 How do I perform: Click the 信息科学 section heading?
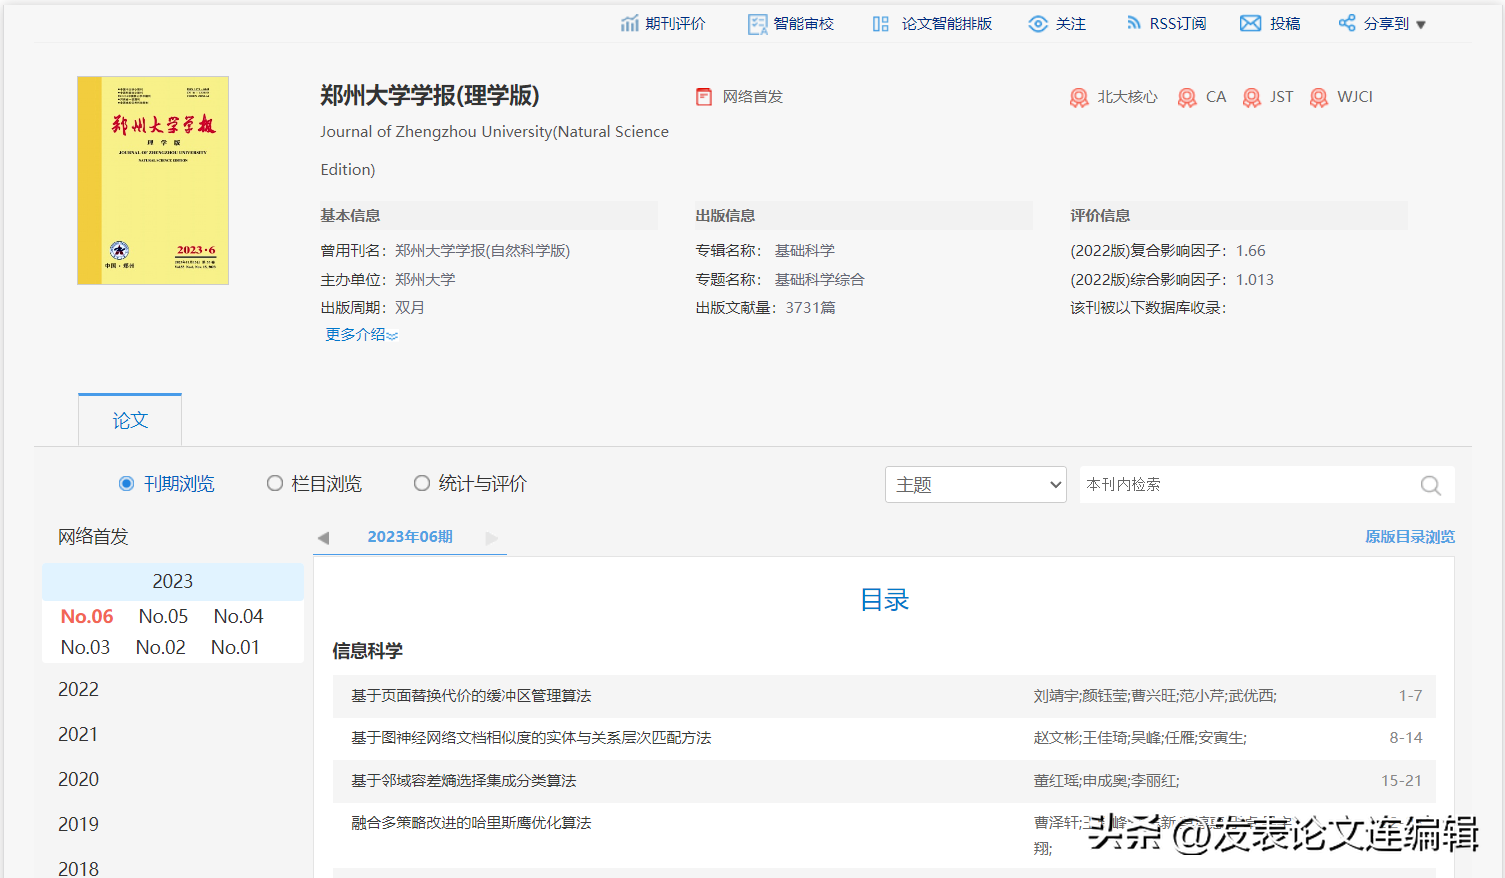pos(367,651)
